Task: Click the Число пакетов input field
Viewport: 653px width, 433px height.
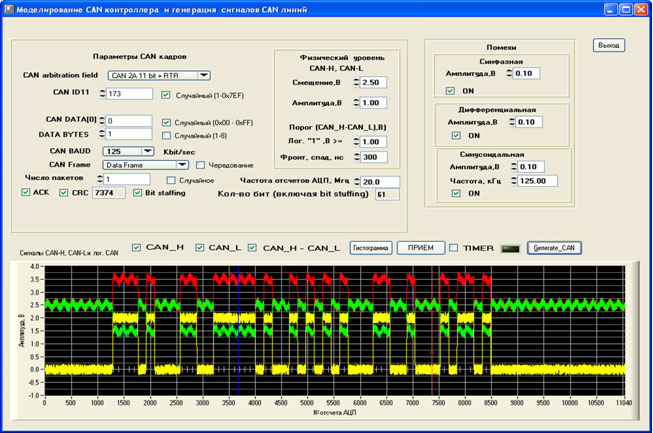Action: (x=126, y=179)
